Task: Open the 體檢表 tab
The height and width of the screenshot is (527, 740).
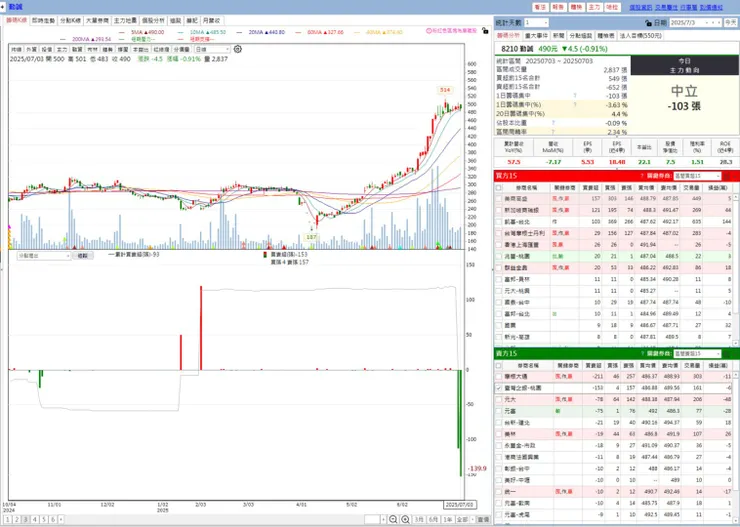Action: click(x=606, y=36)
